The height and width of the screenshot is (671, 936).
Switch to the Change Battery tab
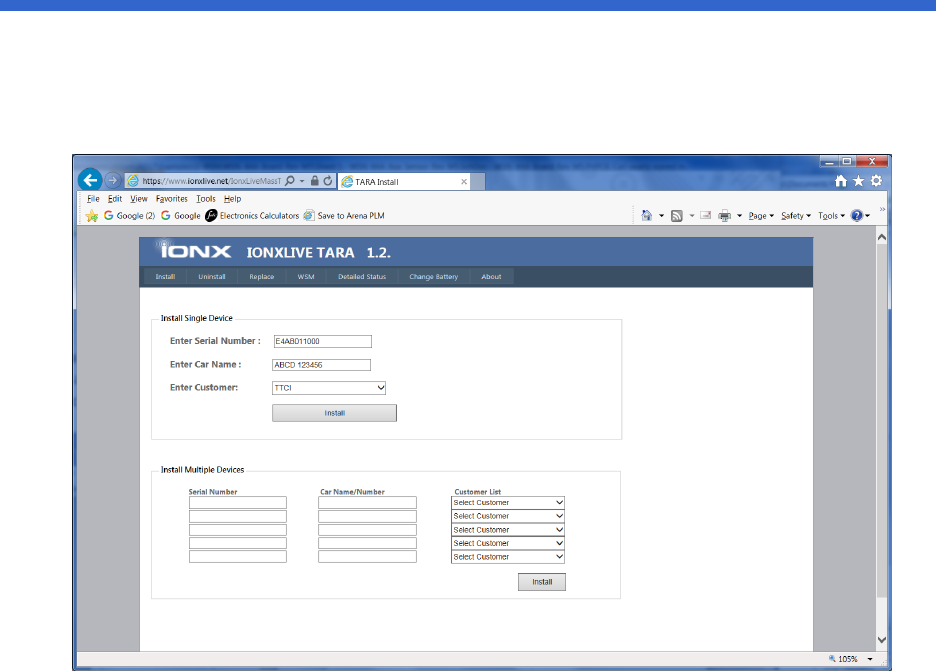click(433, 276)
